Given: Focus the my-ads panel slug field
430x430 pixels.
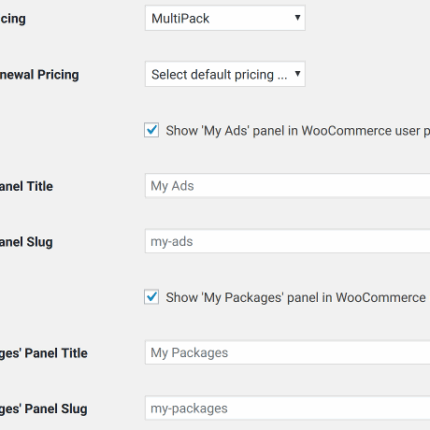Looking at the screenshot, I should [x=287, y=241].
